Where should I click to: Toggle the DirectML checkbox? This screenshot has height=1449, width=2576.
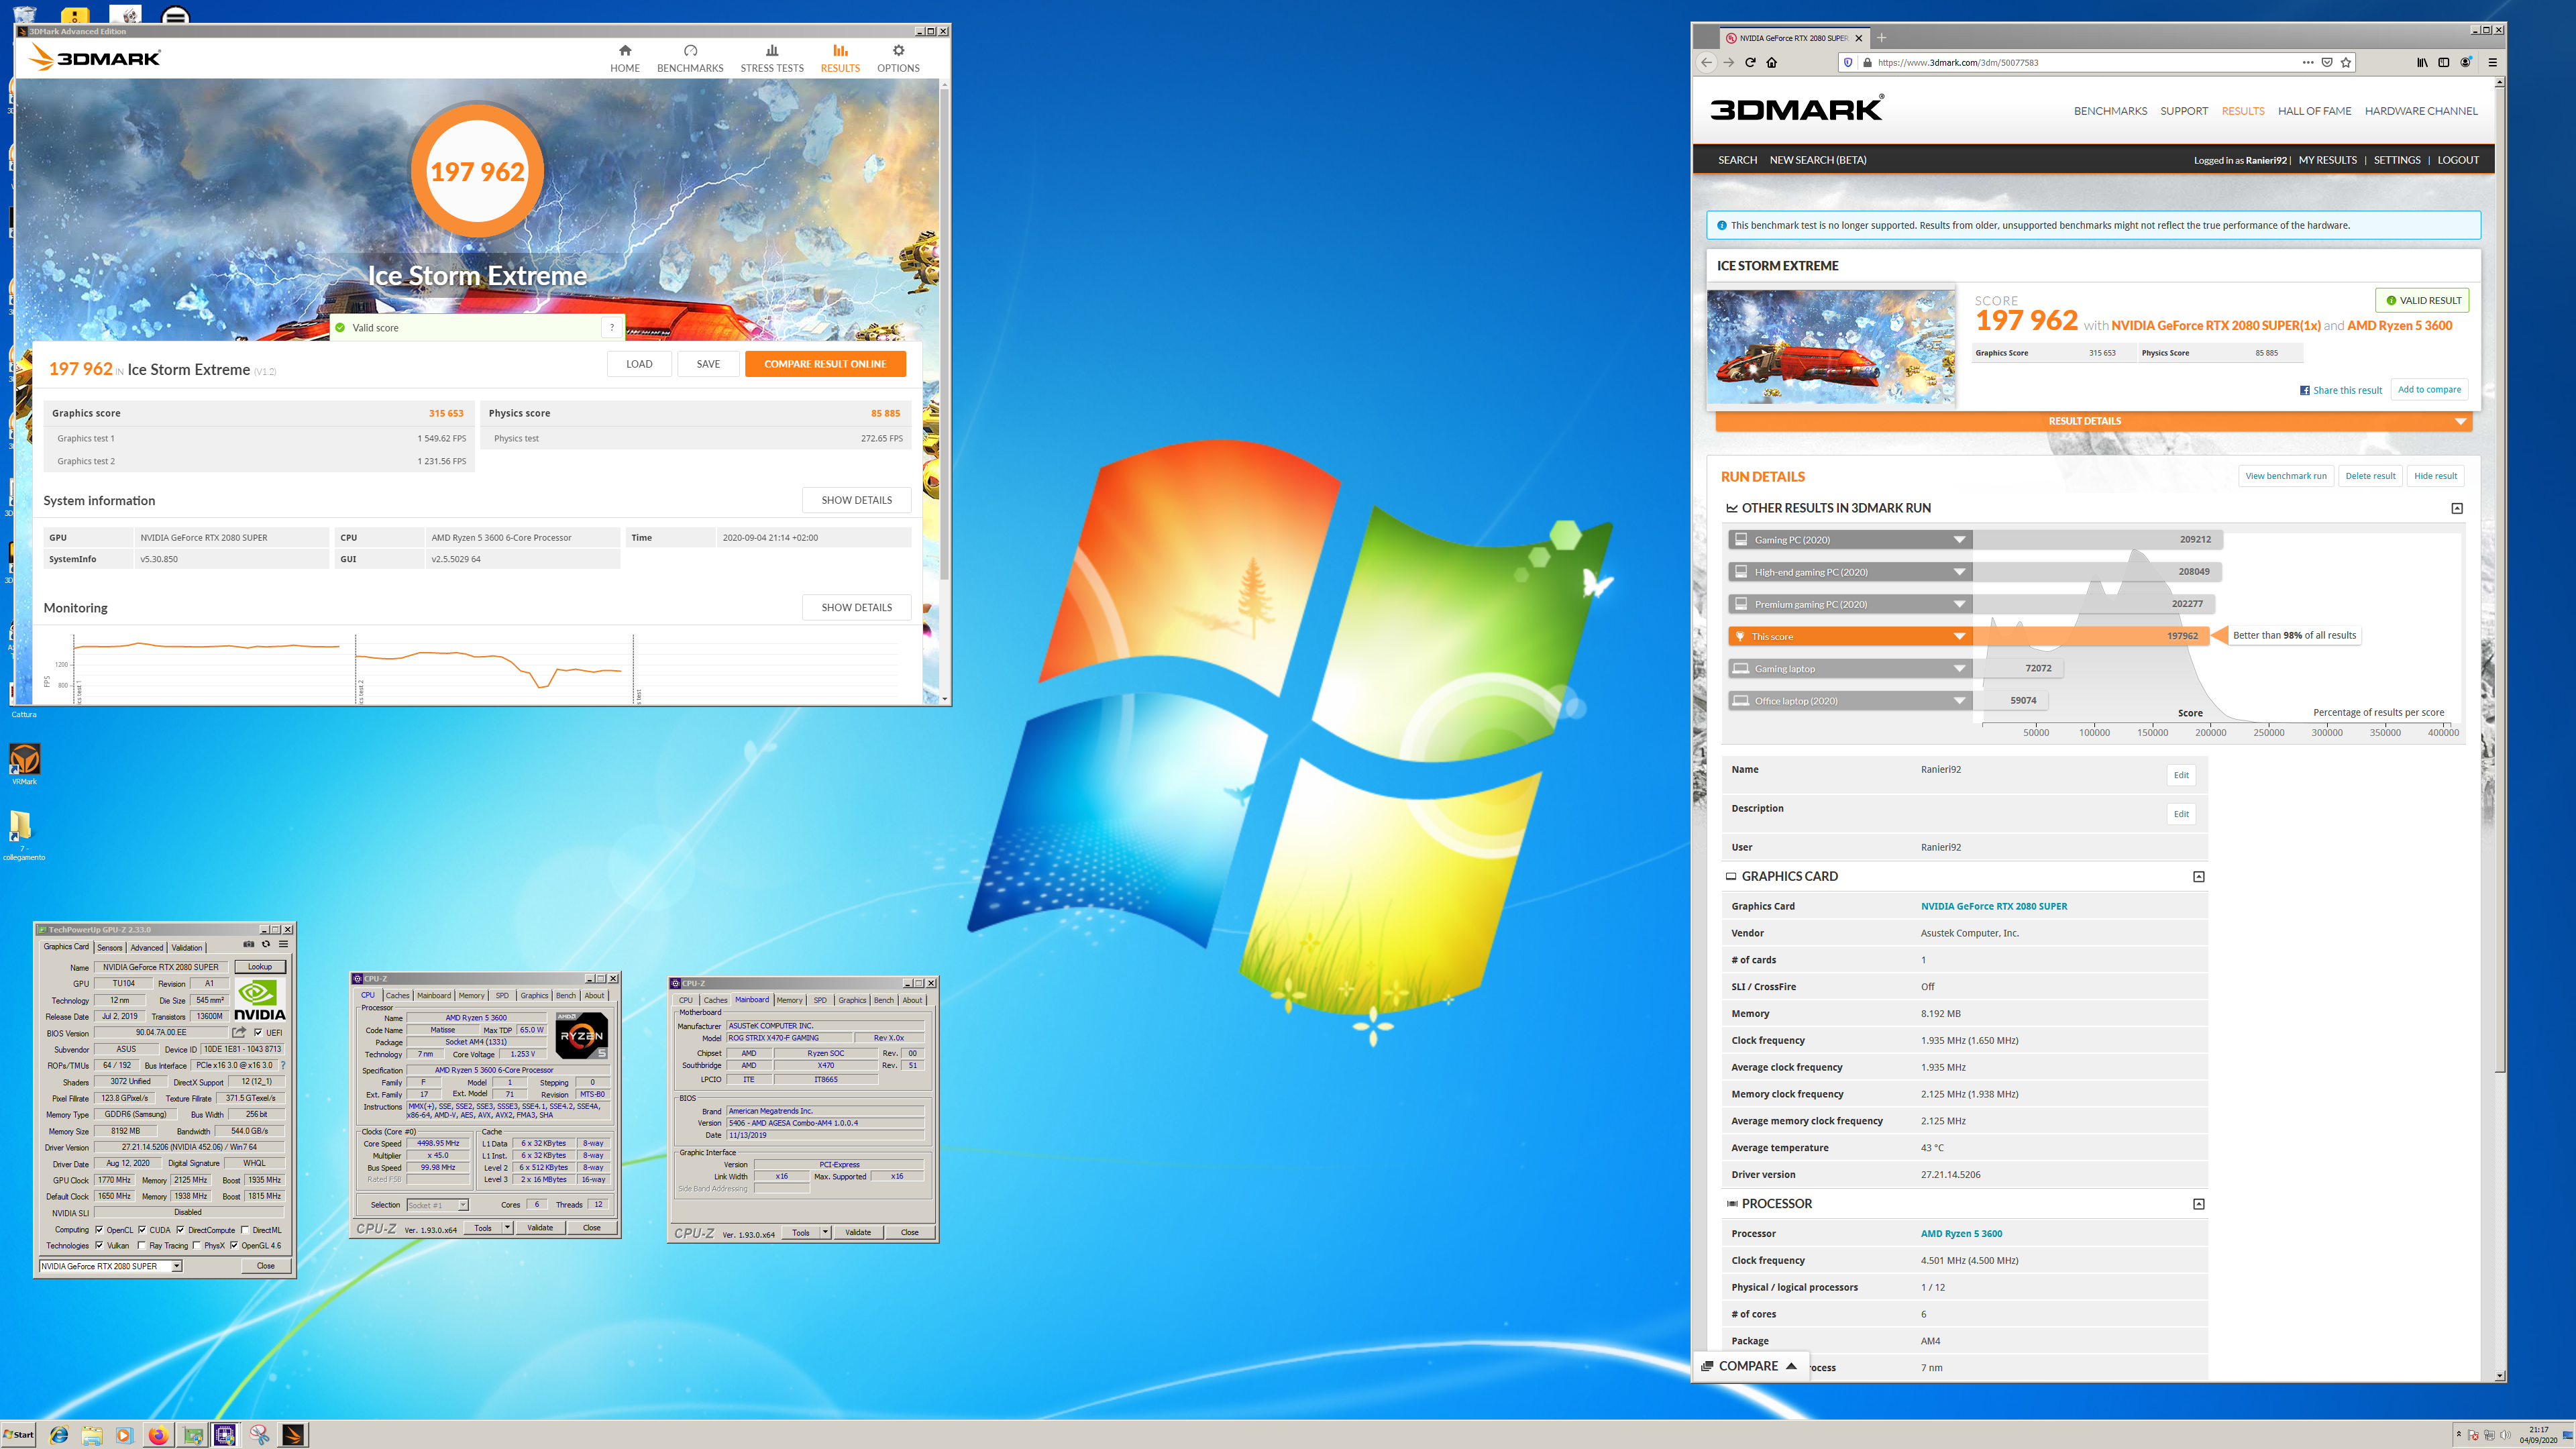pyautogui.click(x=245, y=1230)
